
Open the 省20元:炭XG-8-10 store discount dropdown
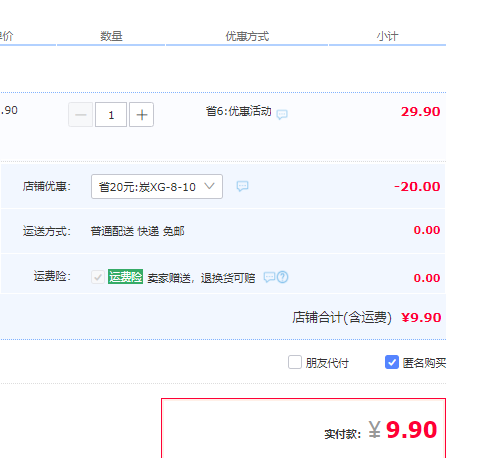[x=157, y=187]
